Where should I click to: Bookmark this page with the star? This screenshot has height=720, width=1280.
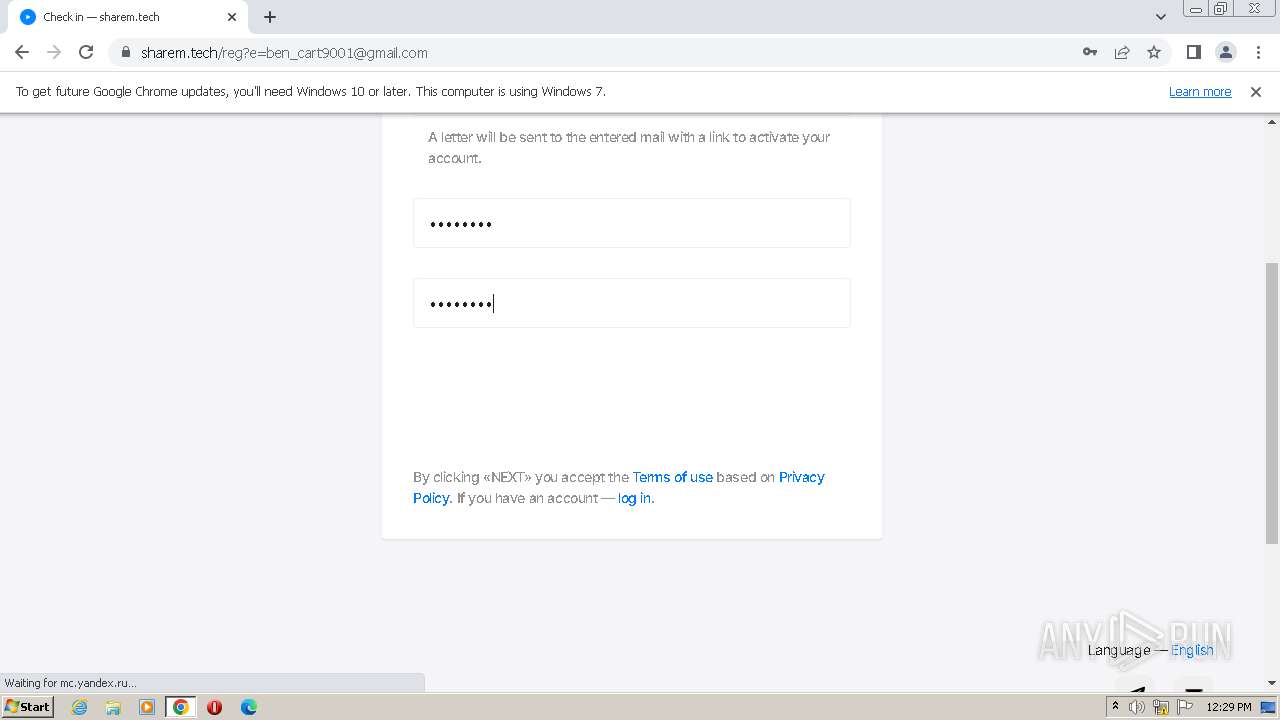click(1154, 52)
